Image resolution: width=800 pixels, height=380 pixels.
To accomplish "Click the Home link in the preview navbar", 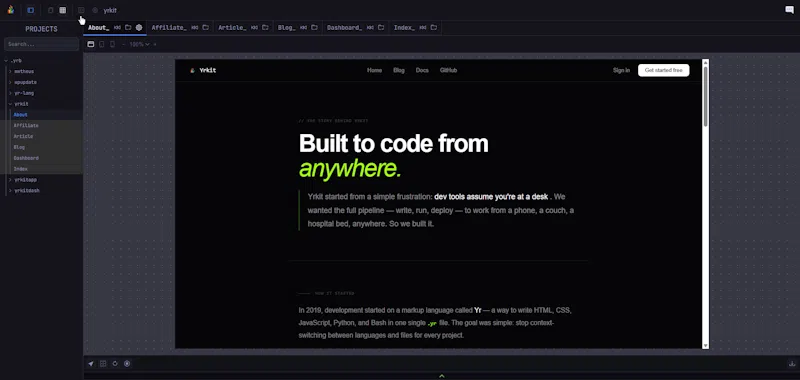I will pyautogui.click(x=374, y=70).
